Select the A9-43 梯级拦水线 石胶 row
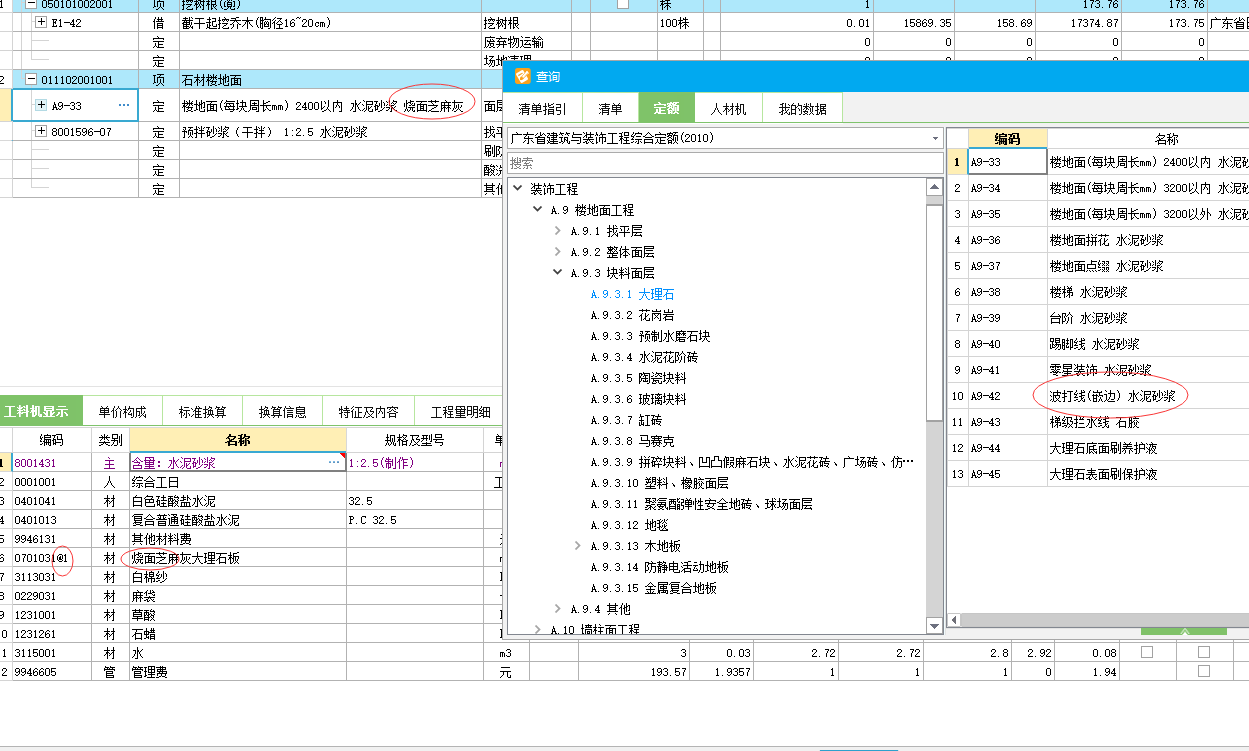This screenshot has height=751, width=1249. pos(1098,422)
